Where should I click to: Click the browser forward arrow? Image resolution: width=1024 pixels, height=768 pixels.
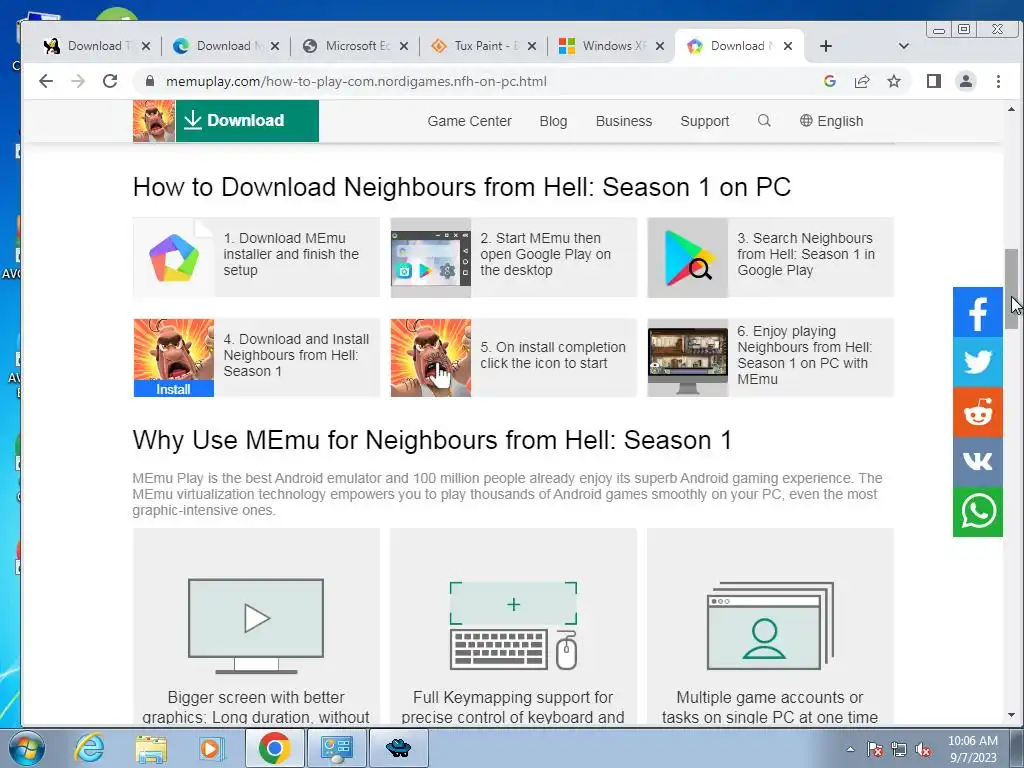click(78, 81)
